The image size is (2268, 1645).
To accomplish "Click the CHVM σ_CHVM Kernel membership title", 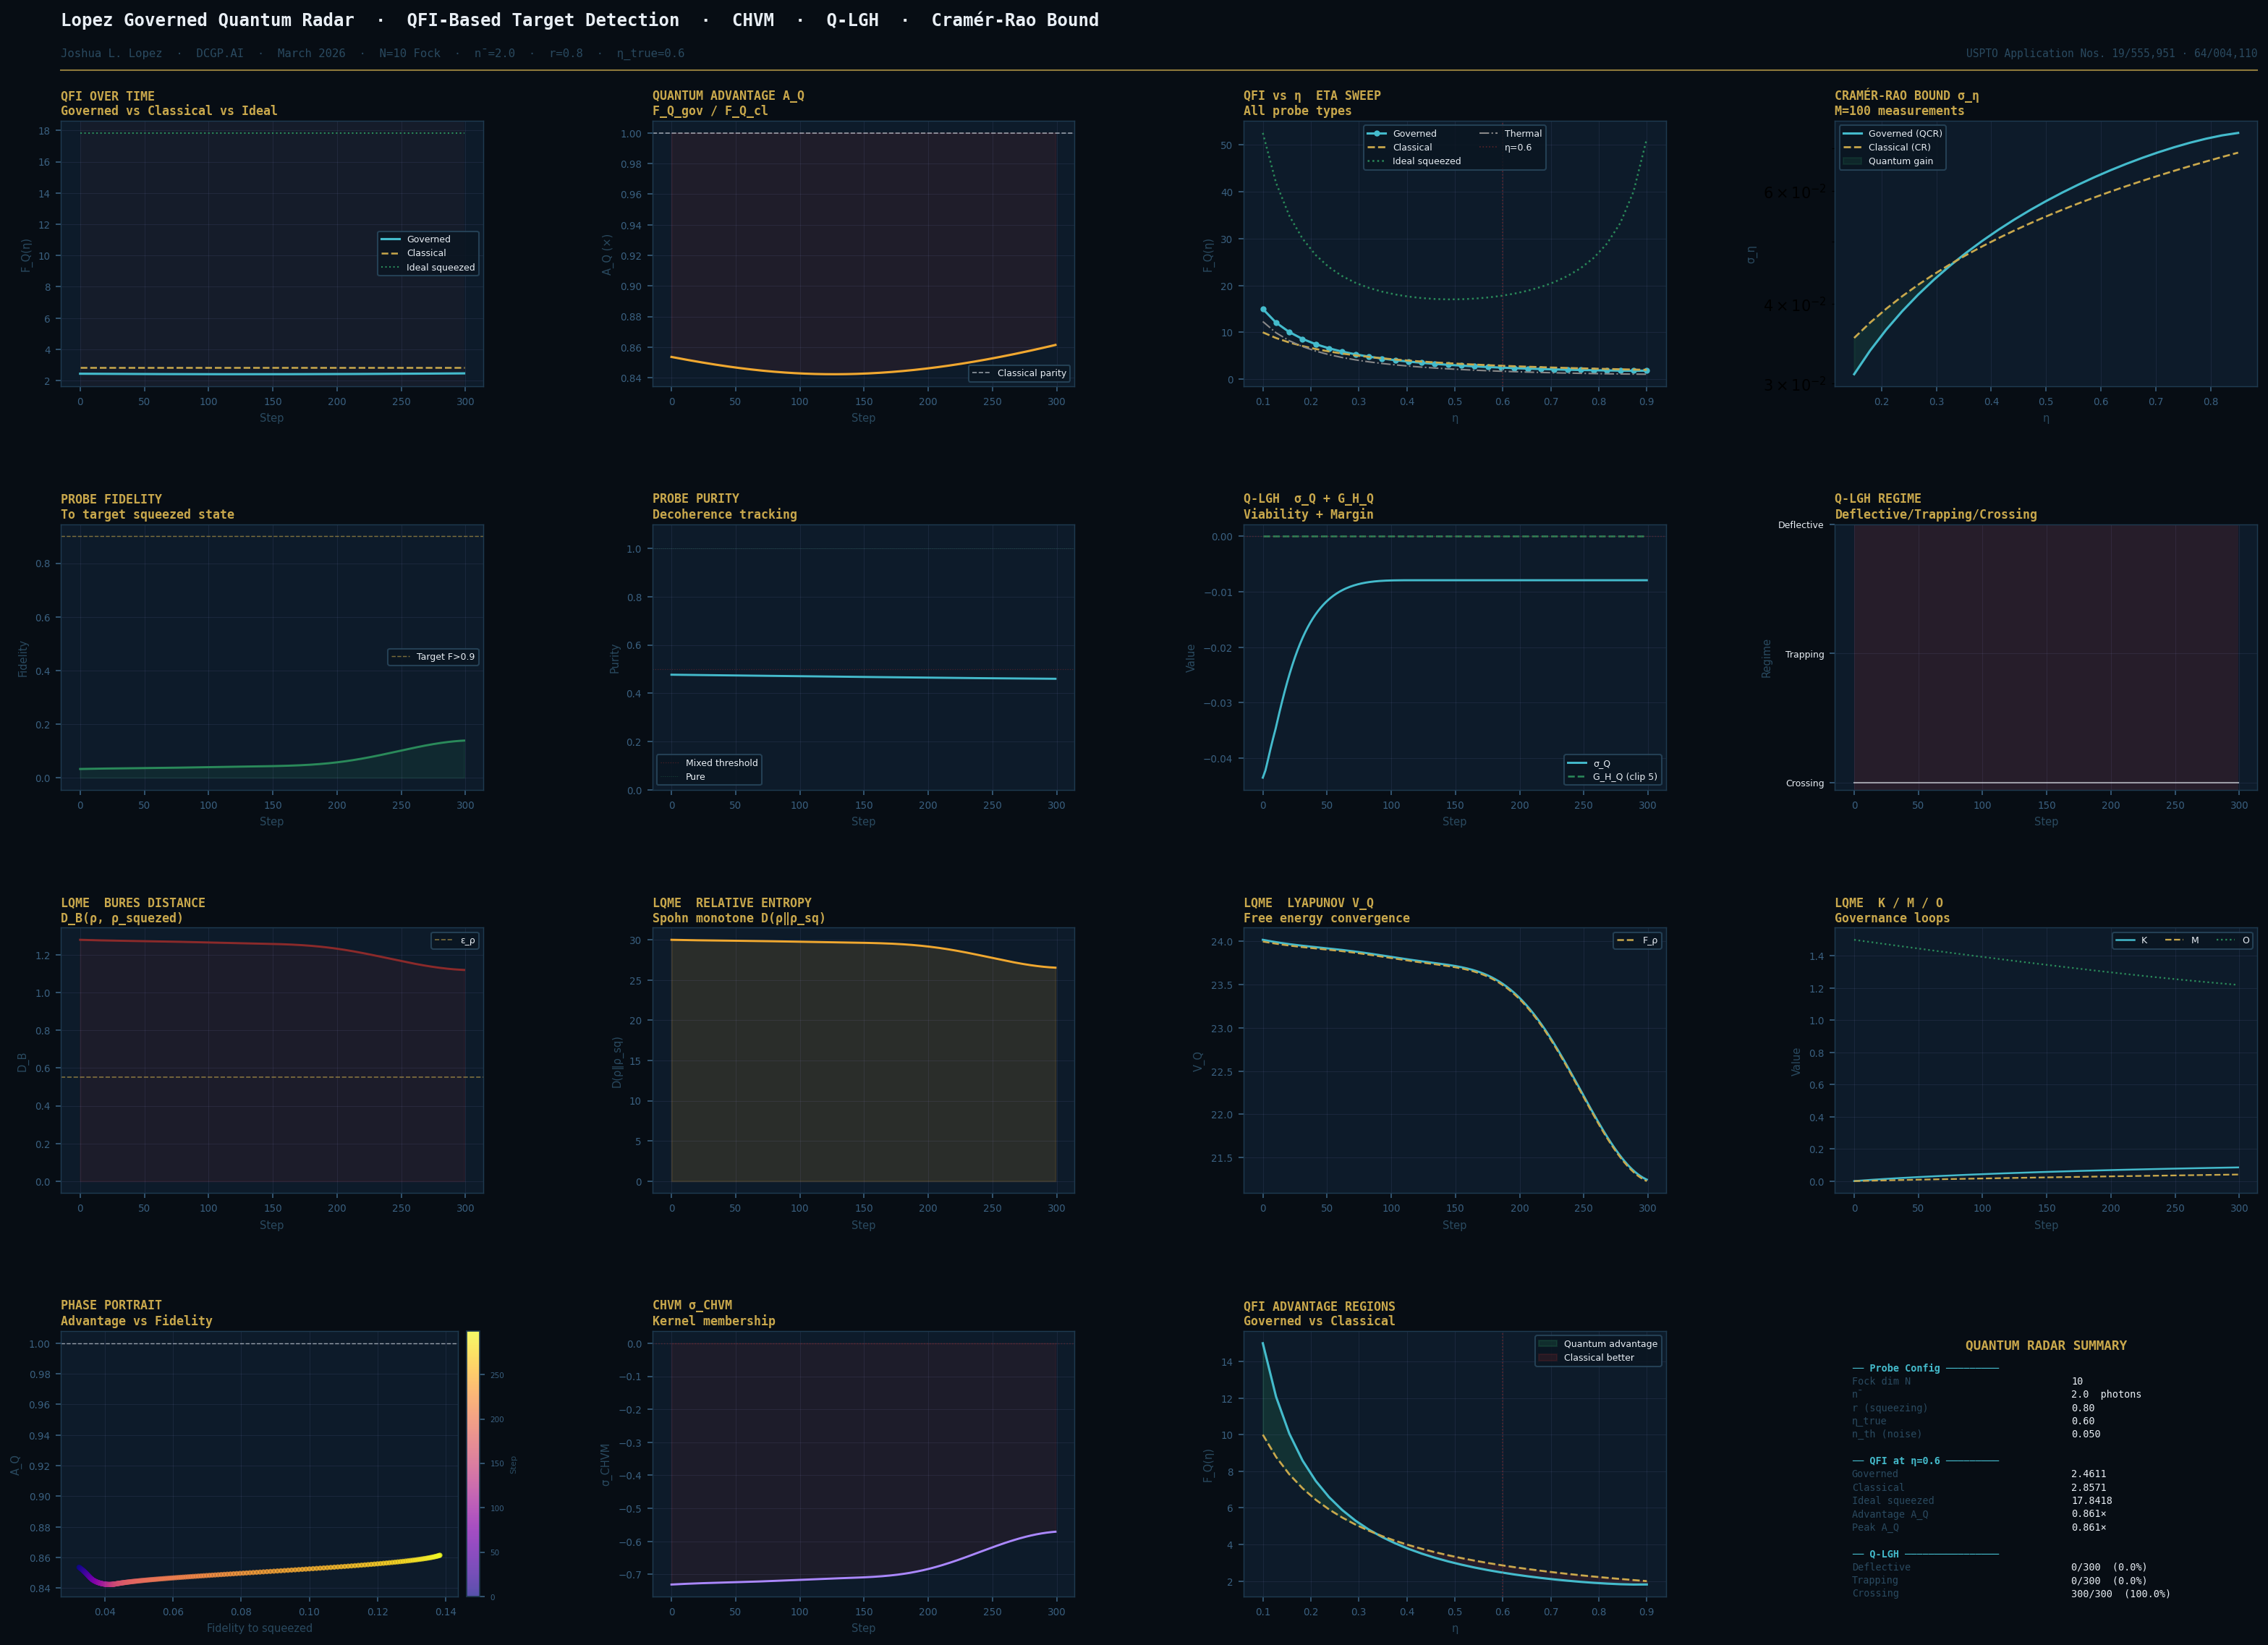I will 713,1313.
